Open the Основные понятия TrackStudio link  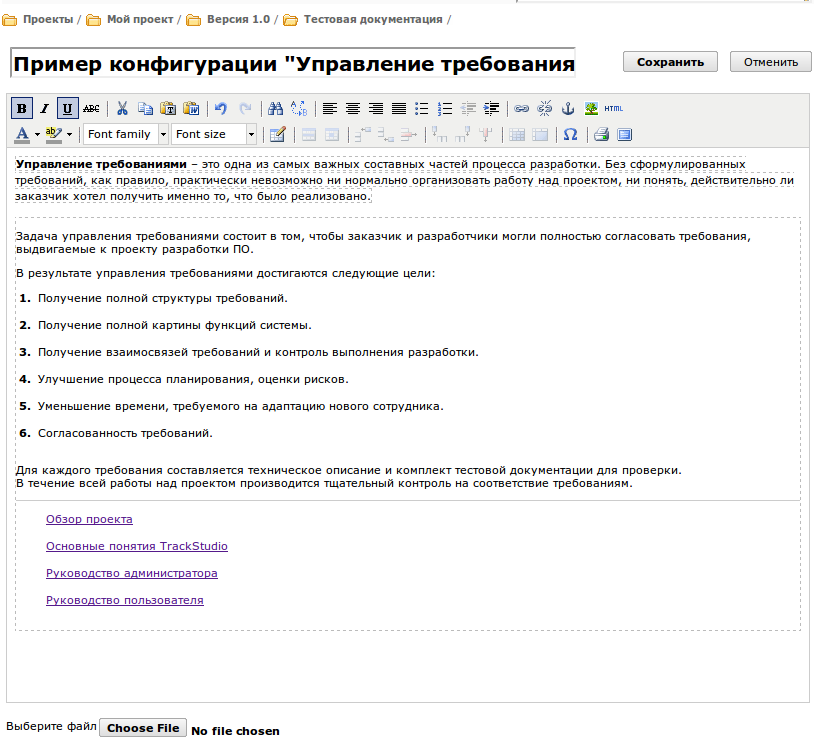137,546
